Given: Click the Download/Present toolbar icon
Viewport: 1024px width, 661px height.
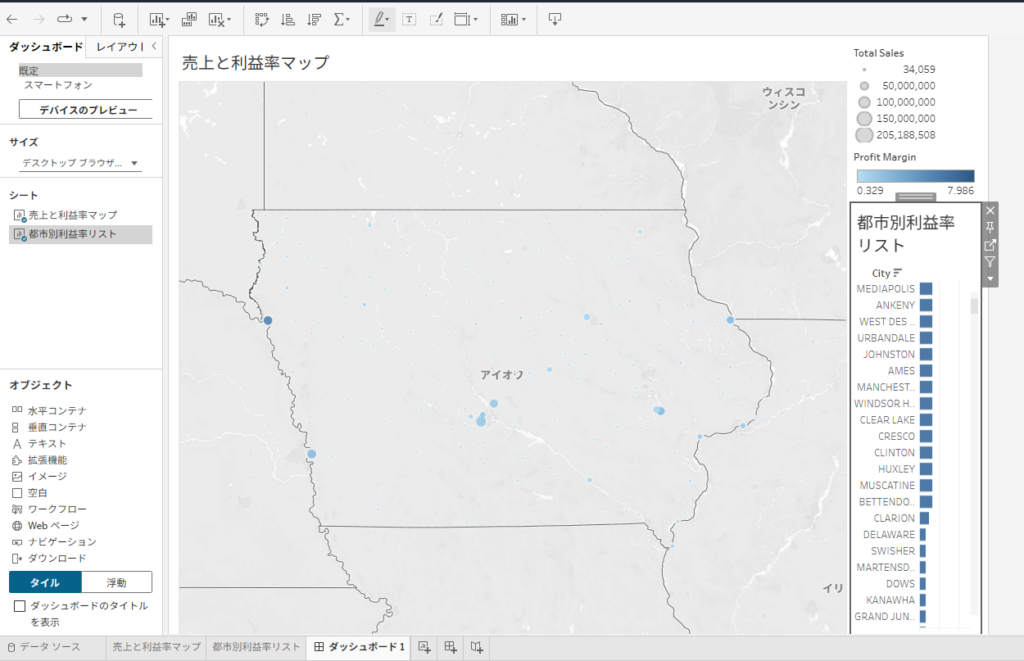Looking at the screenshot, I should point(555,19).
